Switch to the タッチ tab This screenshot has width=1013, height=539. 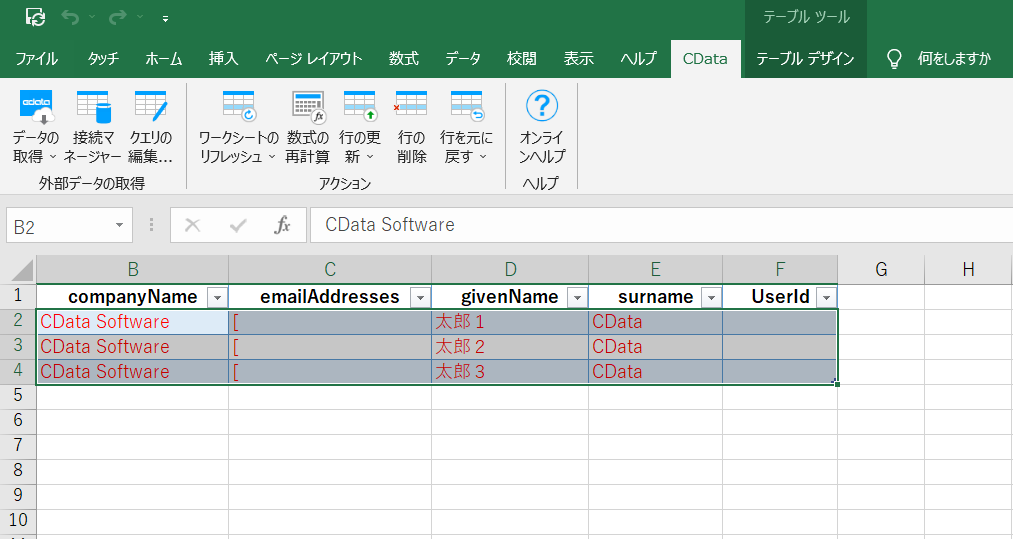coord(103,59)
